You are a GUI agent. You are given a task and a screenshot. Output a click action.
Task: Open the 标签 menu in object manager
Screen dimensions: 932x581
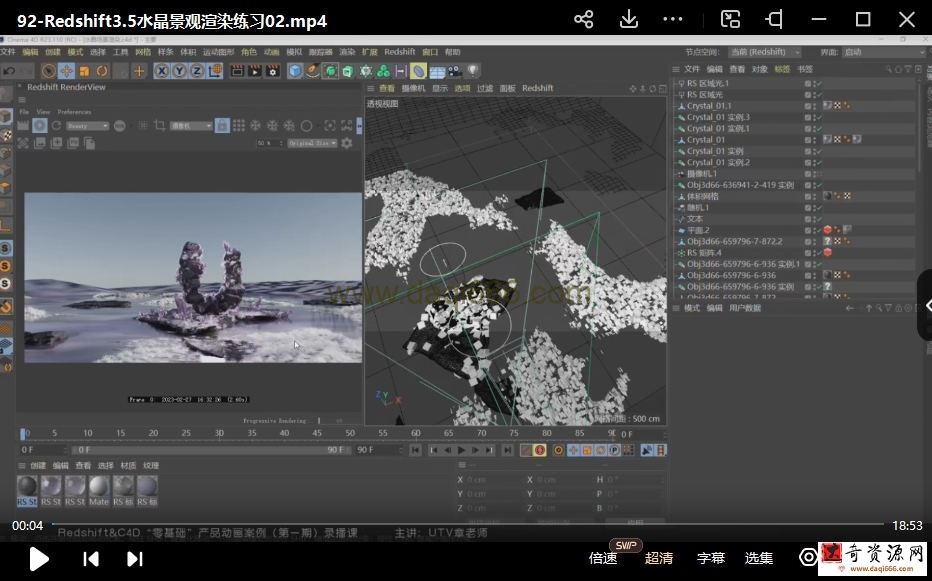point(782,69)
